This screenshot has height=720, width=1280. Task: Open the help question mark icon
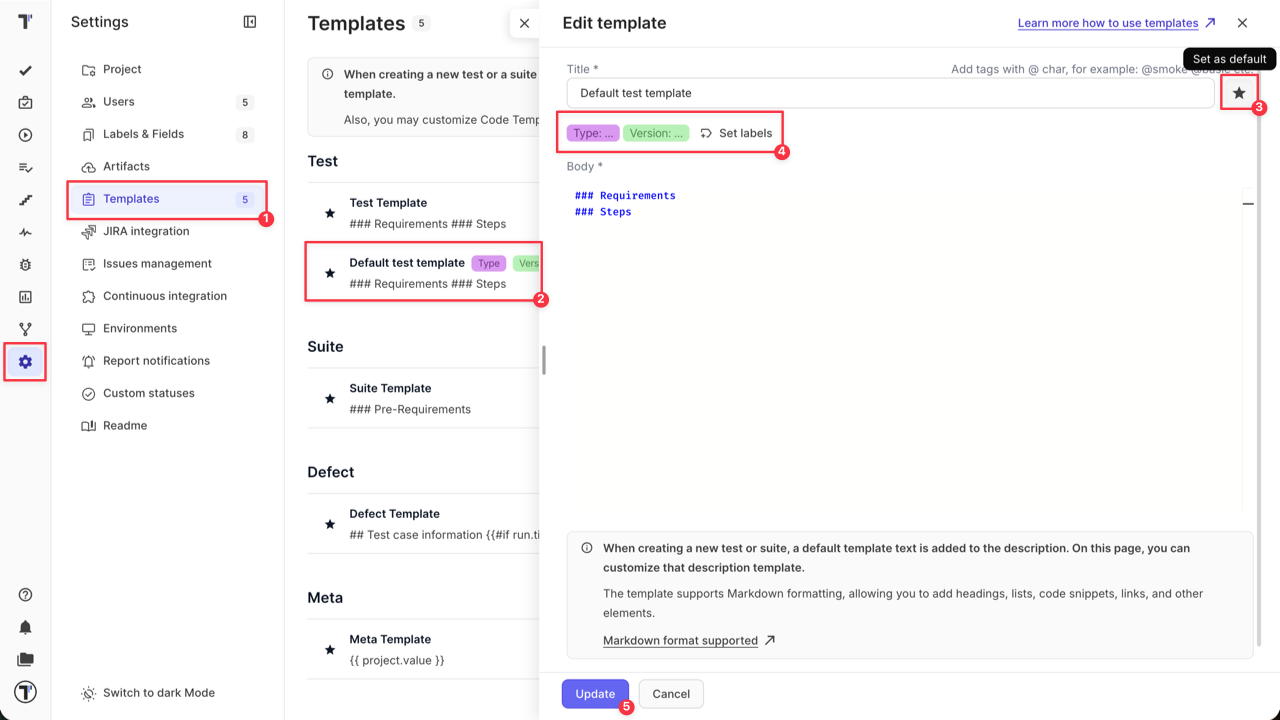point(25,595)
